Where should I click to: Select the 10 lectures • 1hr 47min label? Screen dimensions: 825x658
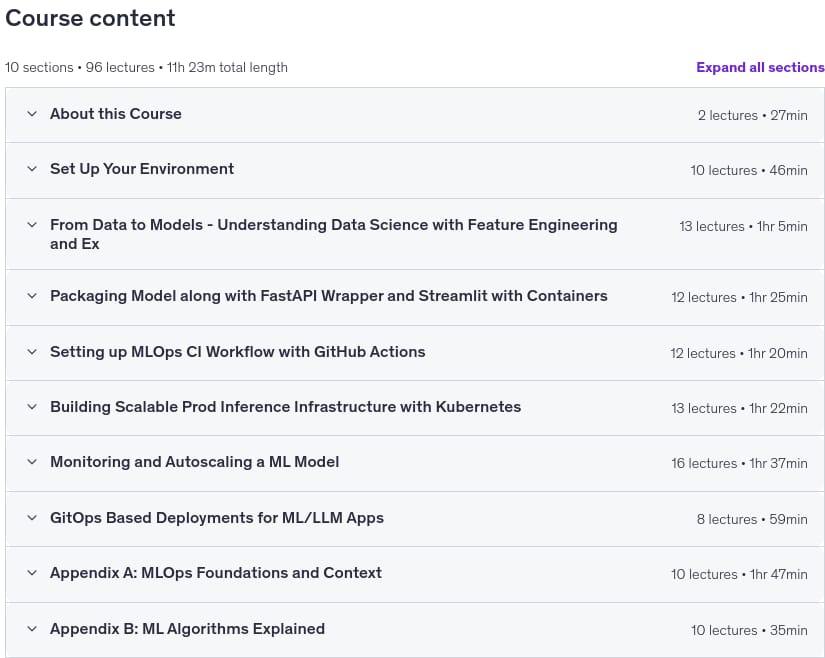(739, 574)
